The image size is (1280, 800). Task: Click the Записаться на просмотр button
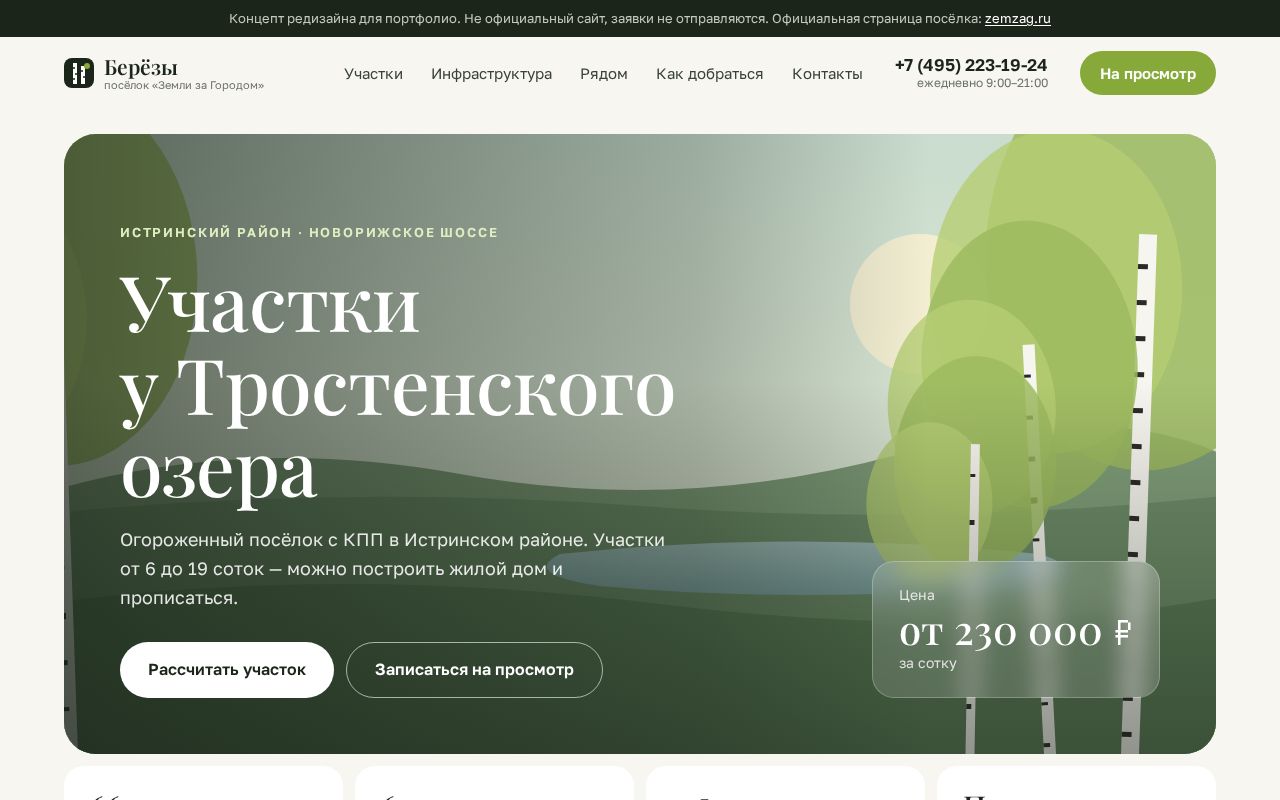coord(474,670)
